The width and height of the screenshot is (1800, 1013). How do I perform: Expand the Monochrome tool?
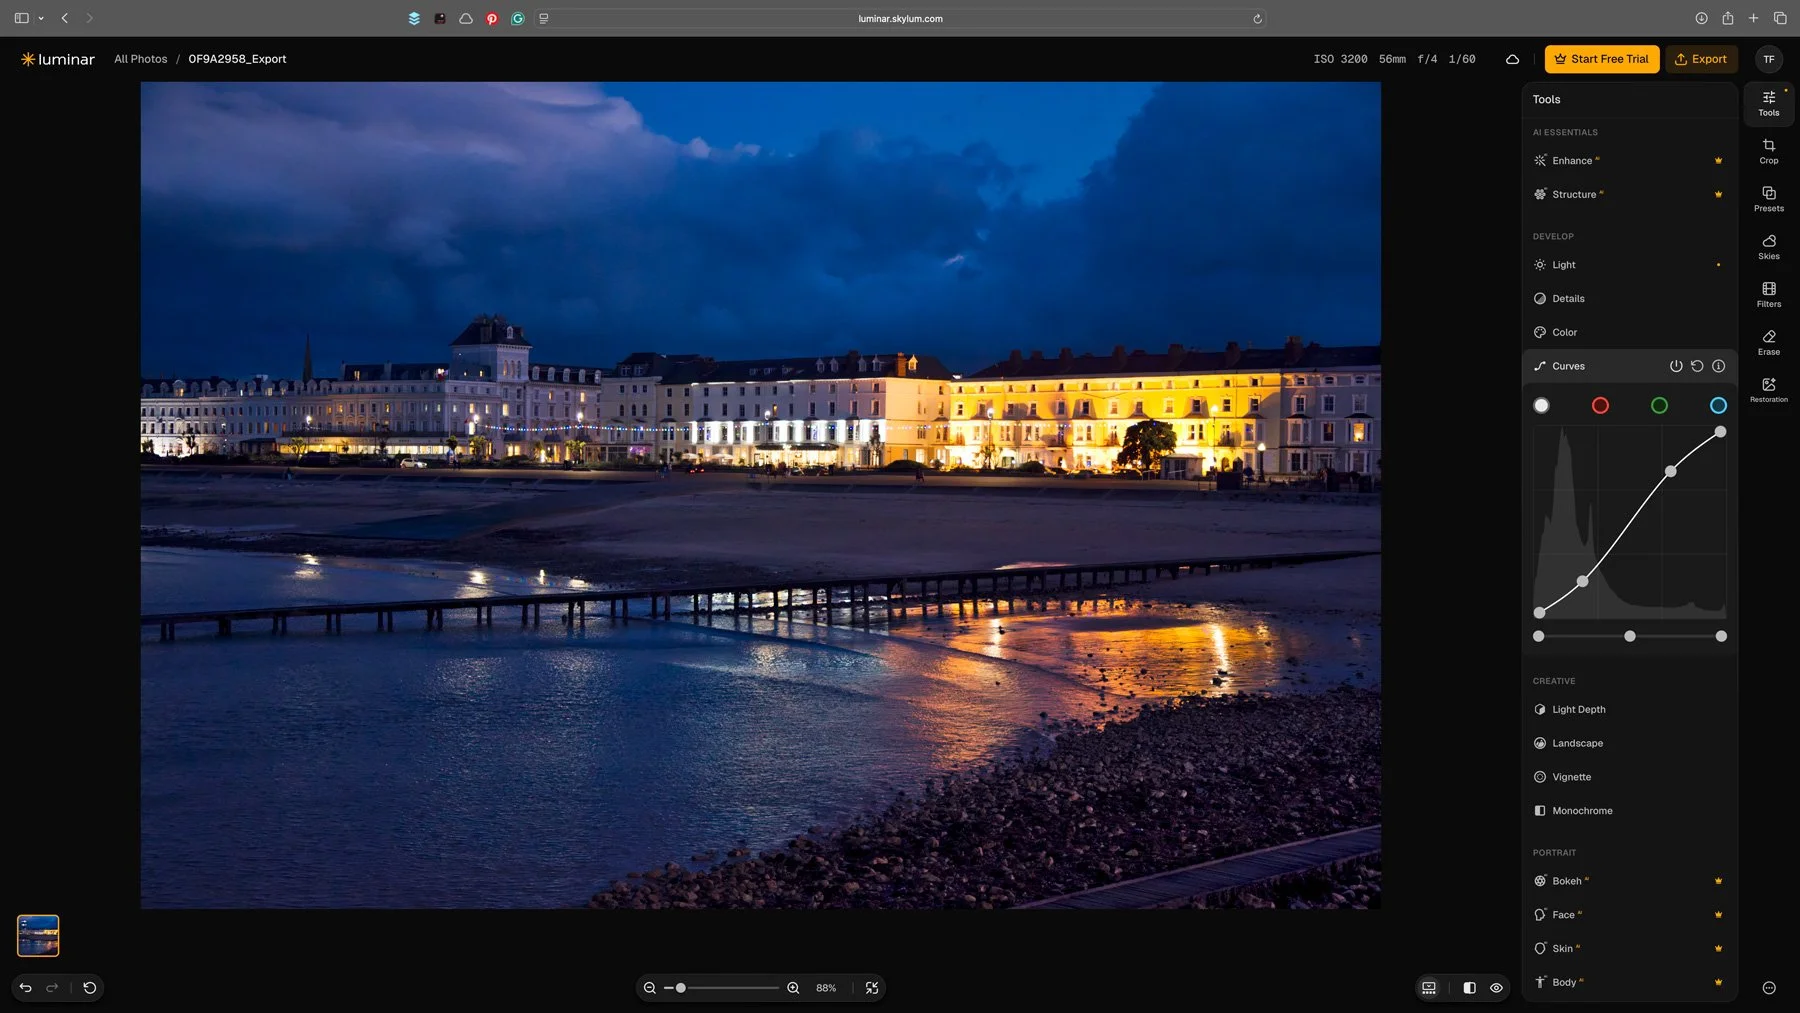pos(1629,811)
